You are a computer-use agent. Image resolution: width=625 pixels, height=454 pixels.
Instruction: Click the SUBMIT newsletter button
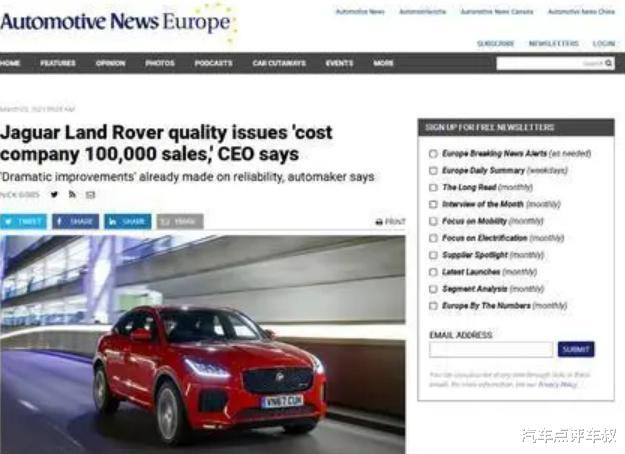[576, 350]
